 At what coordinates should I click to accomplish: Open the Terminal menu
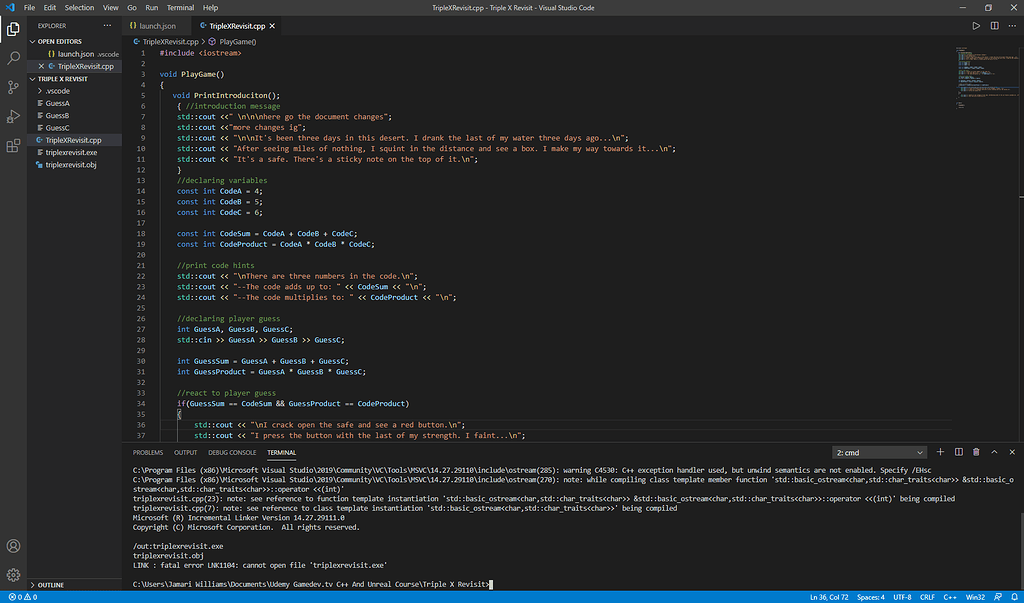(x=180, y=8)
